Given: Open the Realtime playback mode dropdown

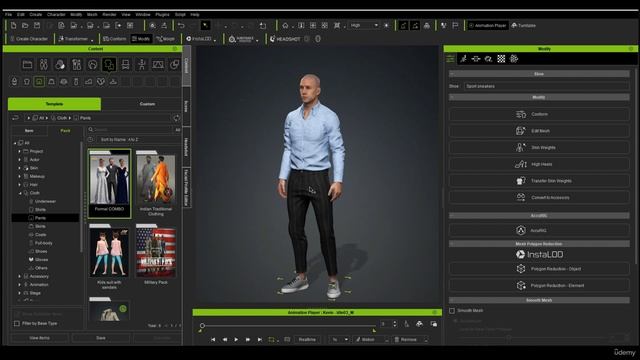Looking at the screenshot, I should click(x=307, y=340).
